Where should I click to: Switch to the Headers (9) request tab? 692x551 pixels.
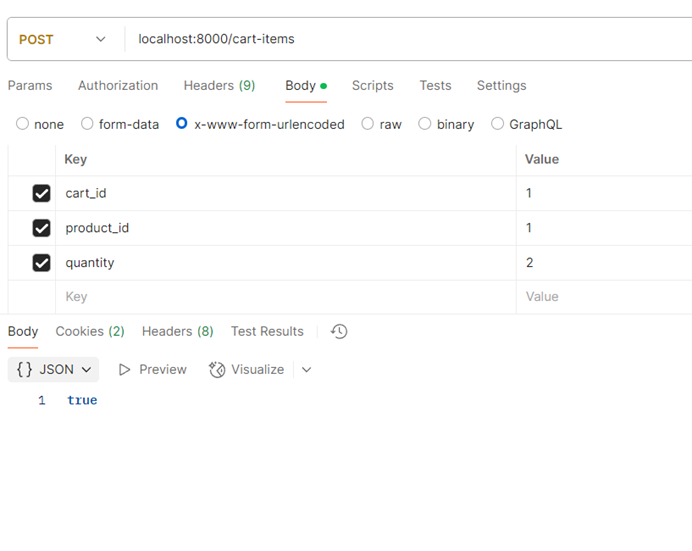pyautogui.click(x=219, y=86)
